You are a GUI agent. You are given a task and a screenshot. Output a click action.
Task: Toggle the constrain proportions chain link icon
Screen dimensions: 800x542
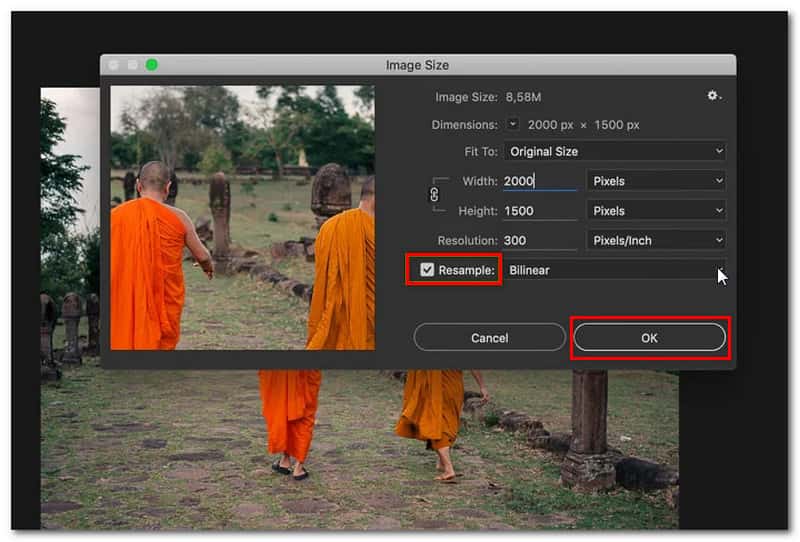point(434,194)
